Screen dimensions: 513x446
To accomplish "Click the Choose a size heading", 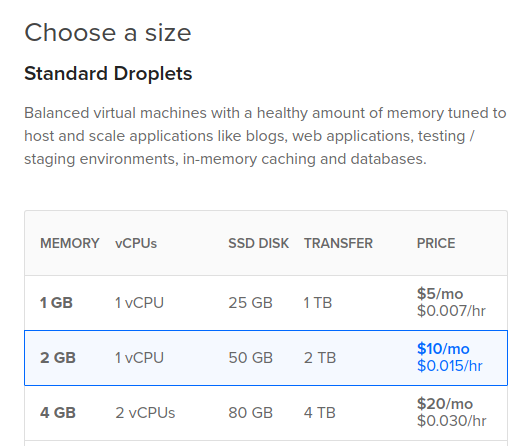I will (108, 33).
